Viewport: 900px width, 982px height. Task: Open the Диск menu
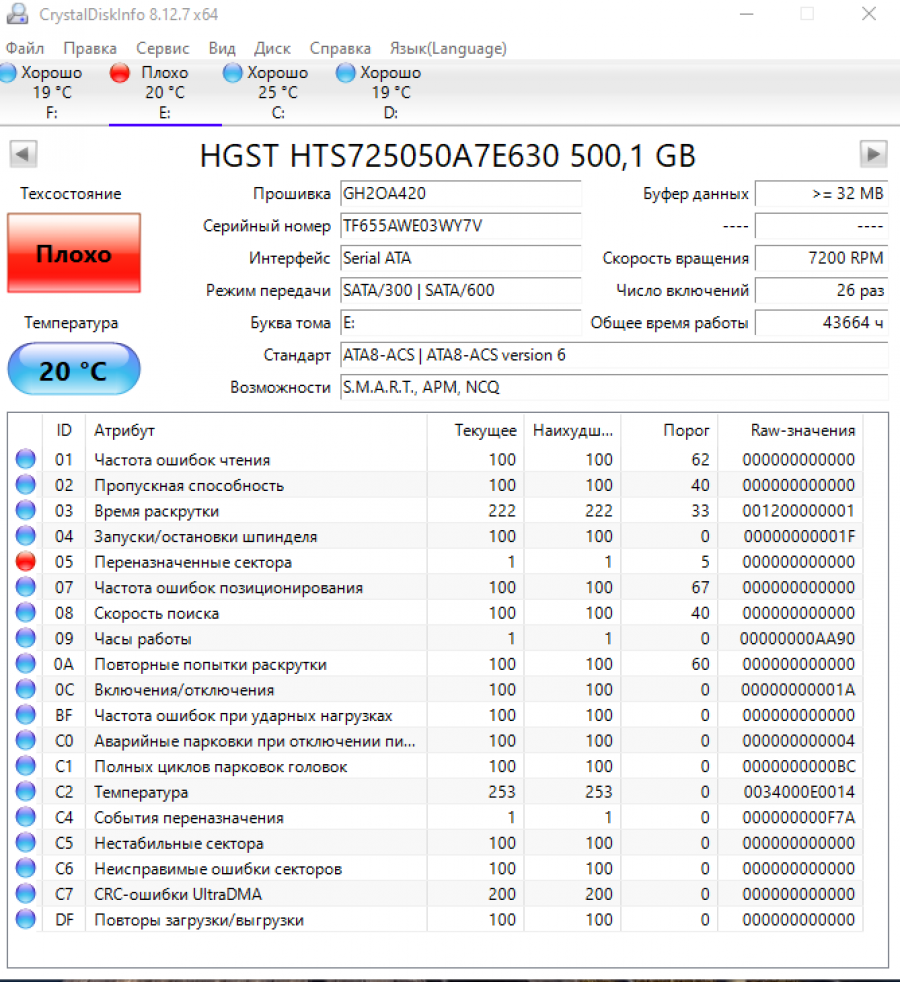pyautogui.click(x=272, y=48)
